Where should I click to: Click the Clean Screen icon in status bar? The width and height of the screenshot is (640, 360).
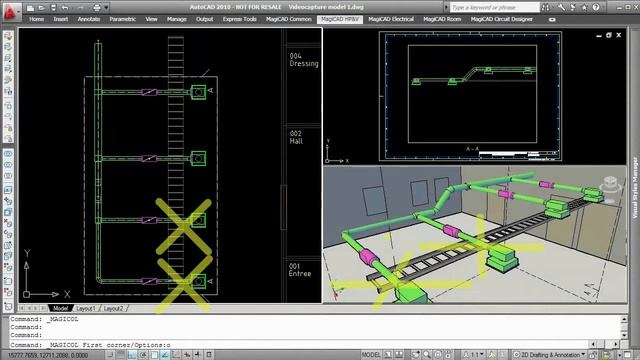pos(628,355)
